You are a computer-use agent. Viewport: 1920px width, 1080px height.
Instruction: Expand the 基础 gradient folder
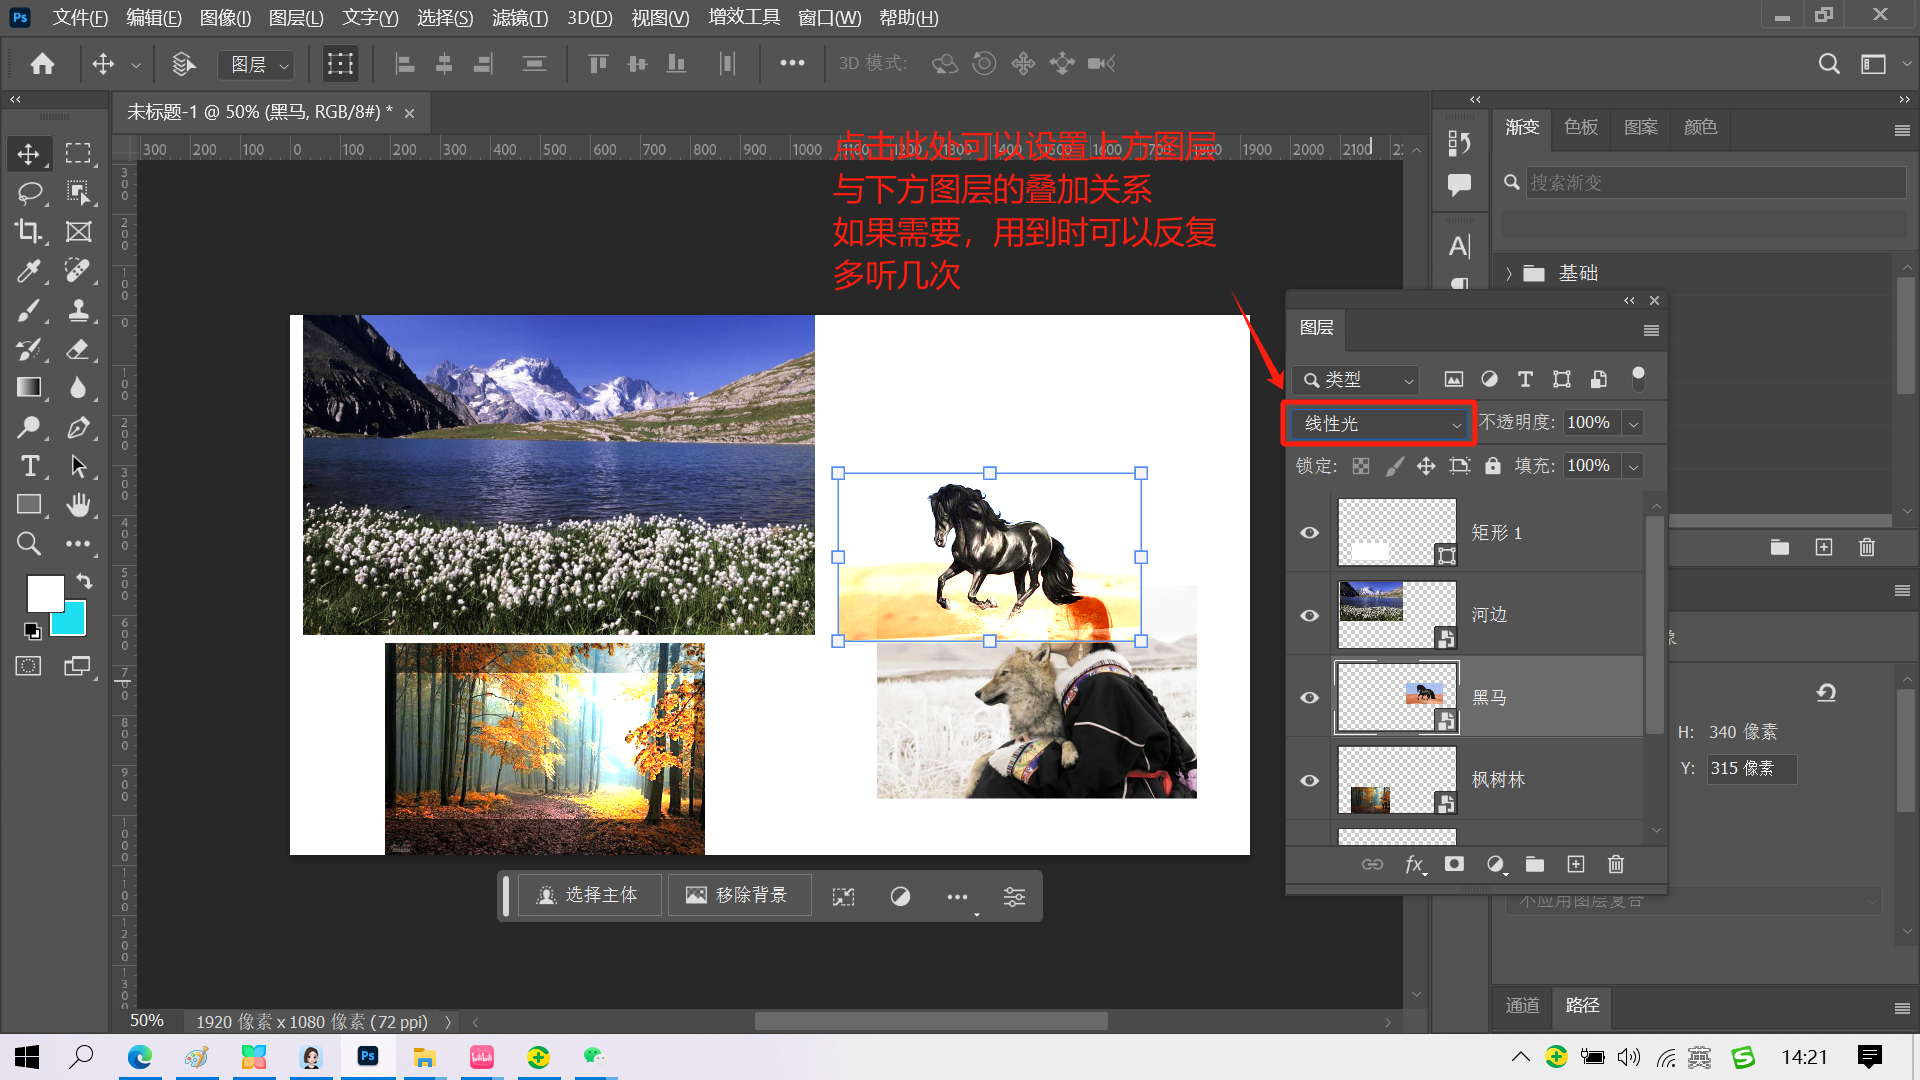click(1509, 273)
